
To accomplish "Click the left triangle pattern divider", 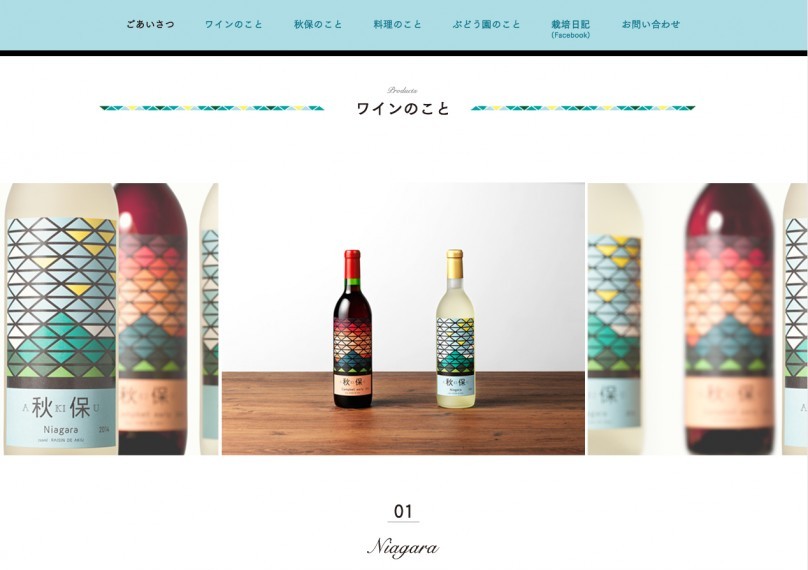I will tap(212, 108).
